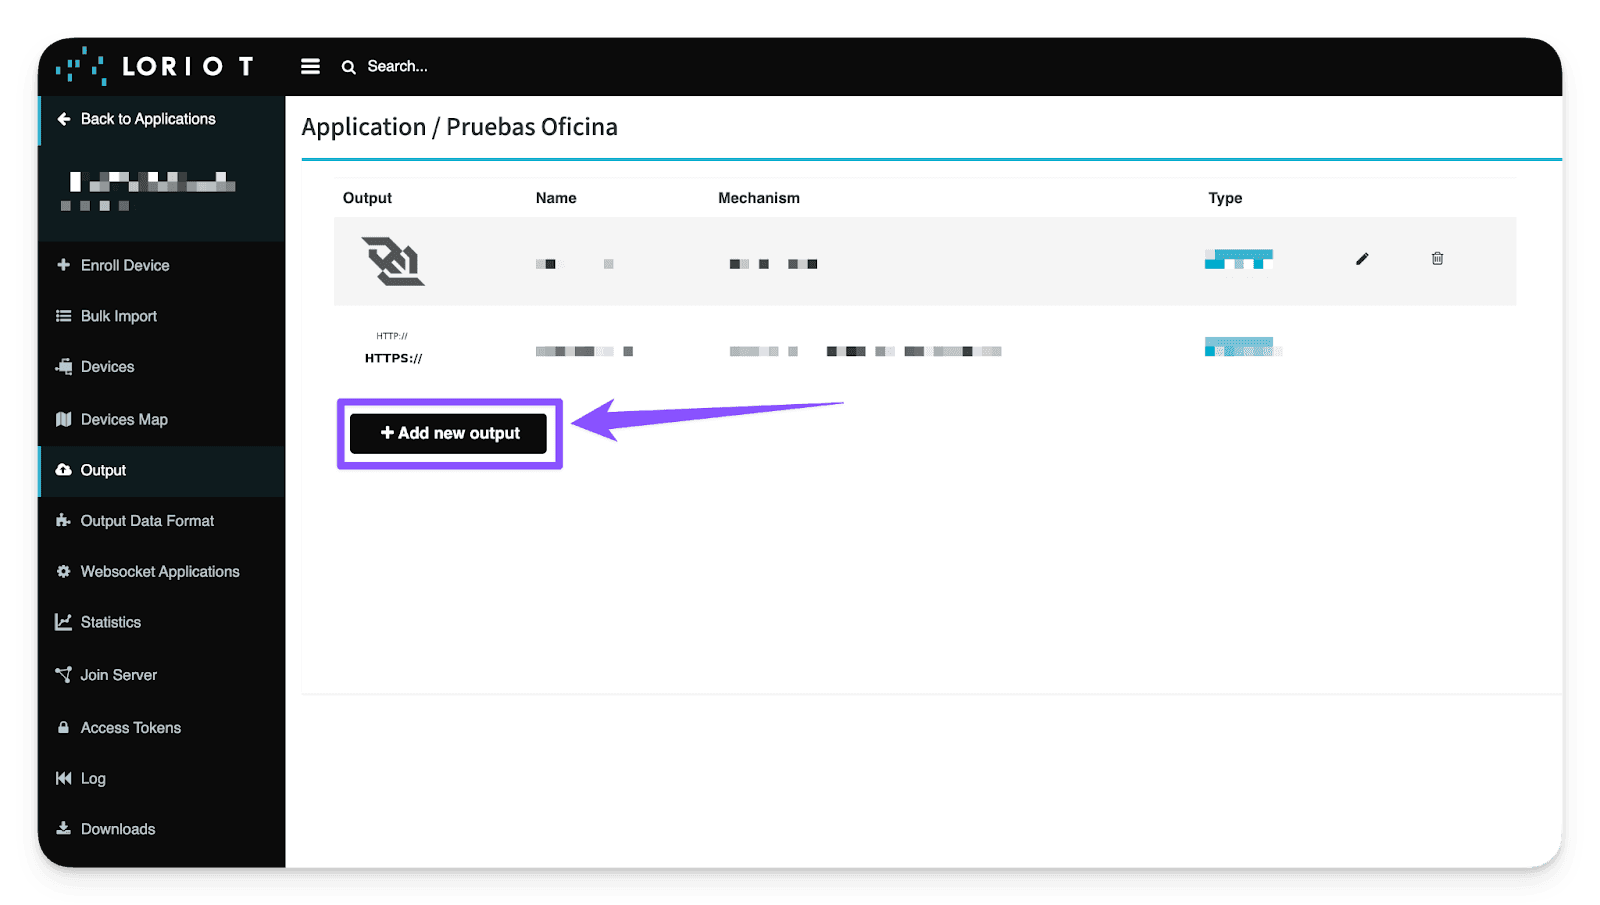
Task: Click the Bulk Import list icon
Action: (x=64, y=316)
